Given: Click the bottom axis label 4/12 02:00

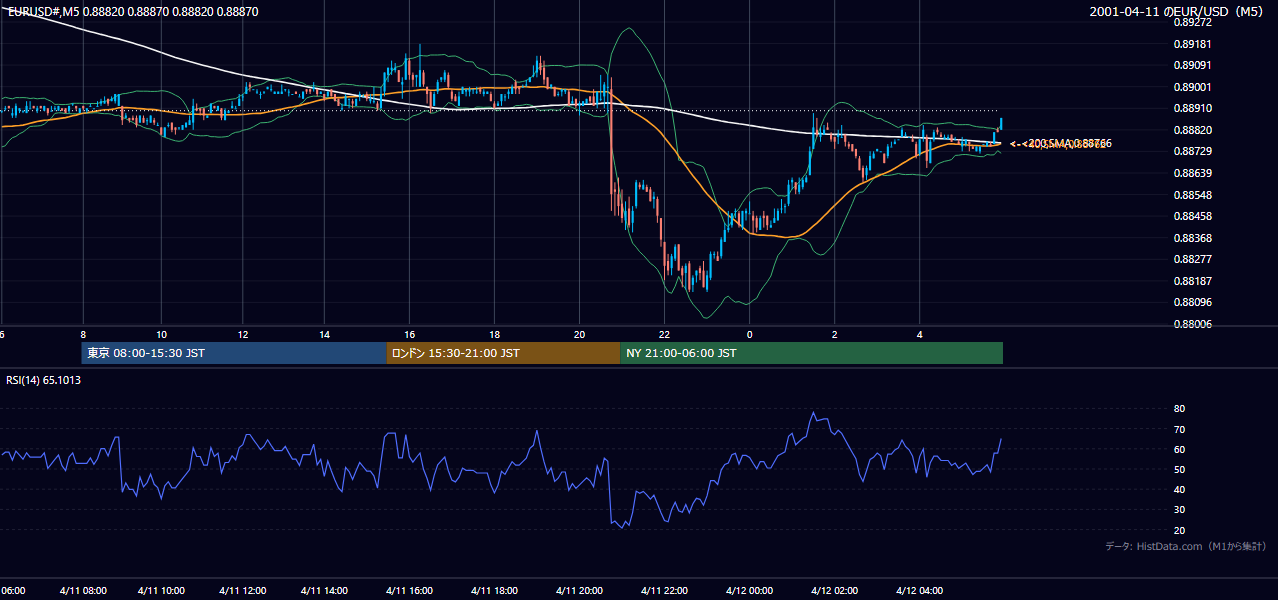Looking at the screenshot, I should [x=834, y=590].
